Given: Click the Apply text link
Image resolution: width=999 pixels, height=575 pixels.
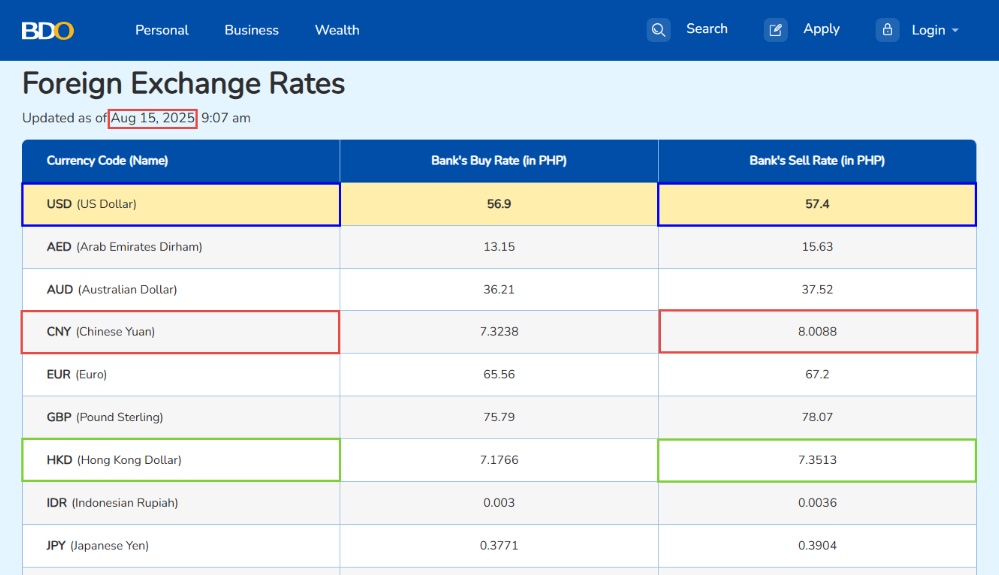Looking at the screenshot, I should click(821, 29).
